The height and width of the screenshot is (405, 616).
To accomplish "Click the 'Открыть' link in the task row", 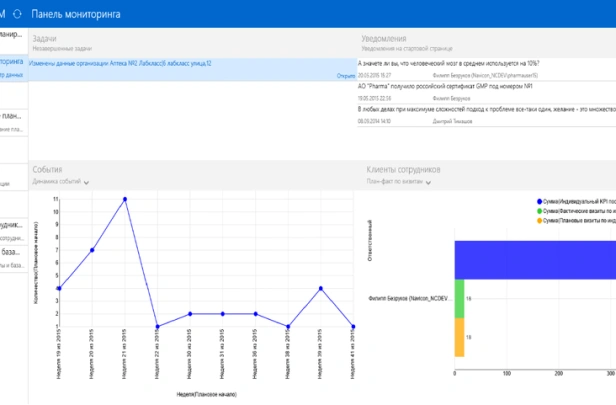I will tap(339, 74).
